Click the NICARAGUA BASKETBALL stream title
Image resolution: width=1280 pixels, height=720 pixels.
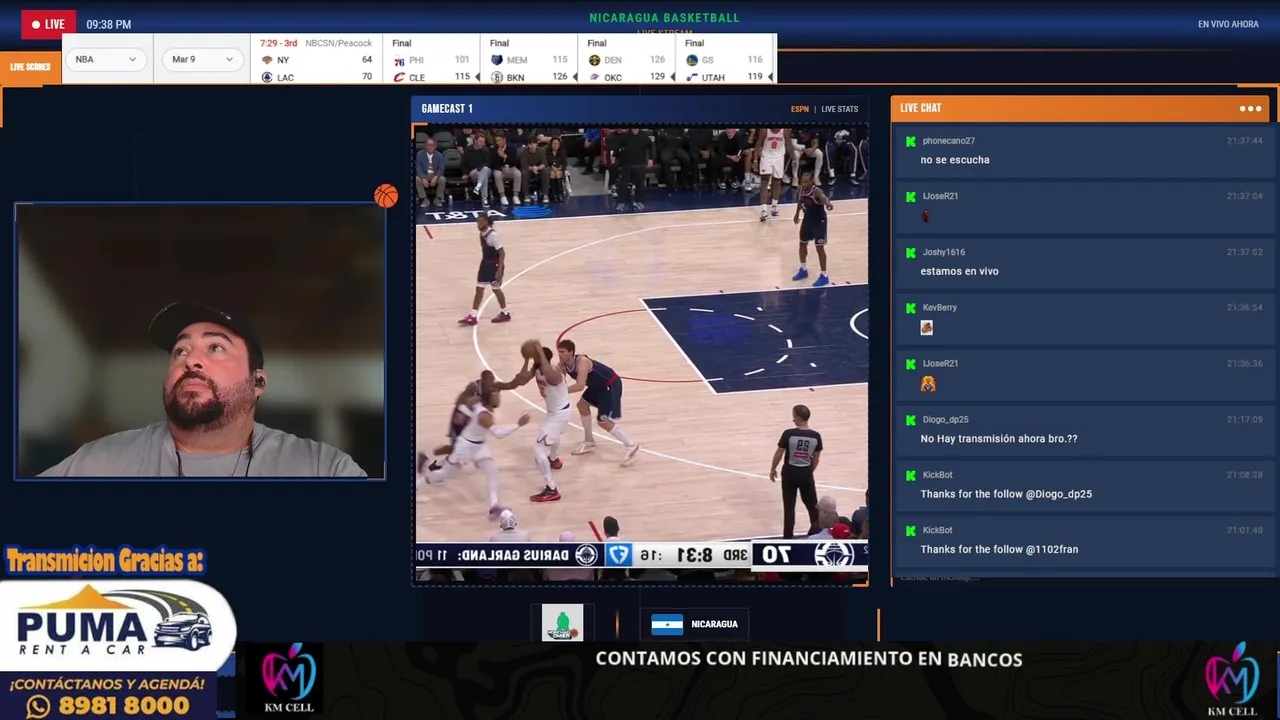(x=664, y=18)
